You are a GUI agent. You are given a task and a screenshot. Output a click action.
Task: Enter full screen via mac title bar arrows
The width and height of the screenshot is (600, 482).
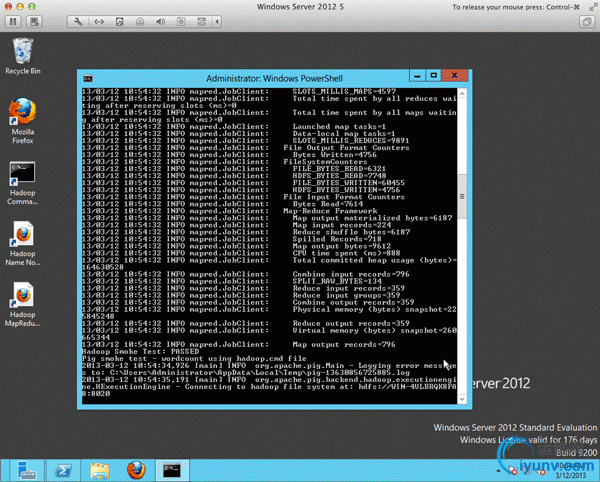point(592,7)
